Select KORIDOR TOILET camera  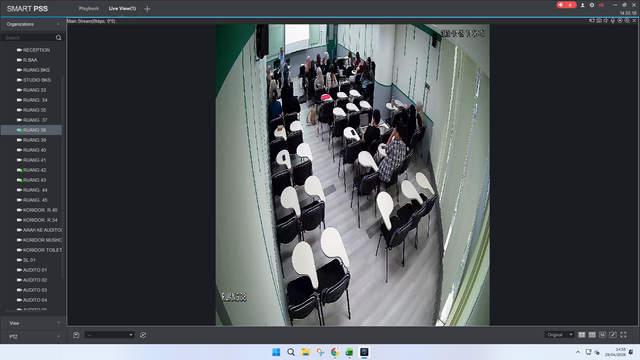(x=39, y=250)
